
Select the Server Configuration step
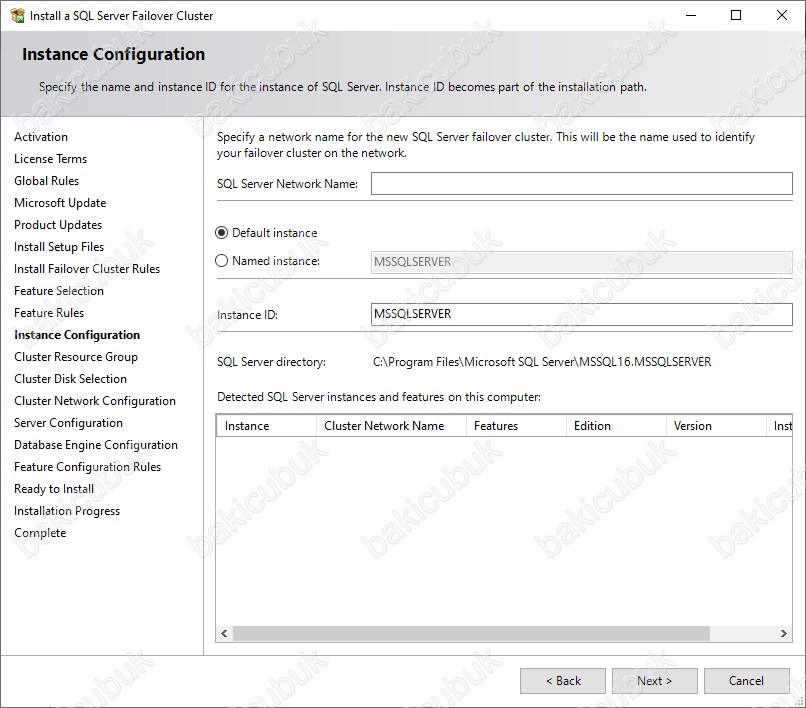68,423
